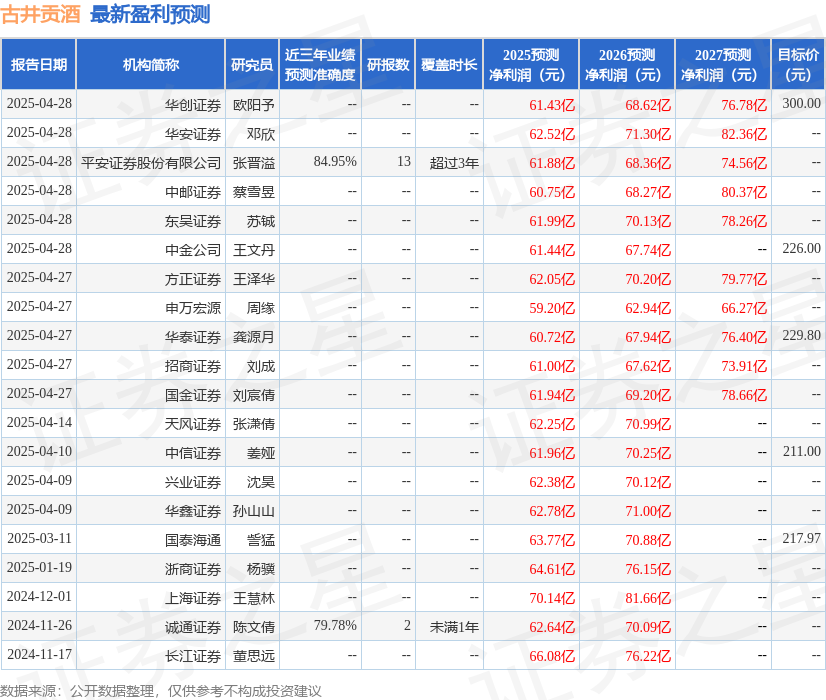
Task: Click the 84.95% accuracy value for 平安证券
Action: pos(336,162)
